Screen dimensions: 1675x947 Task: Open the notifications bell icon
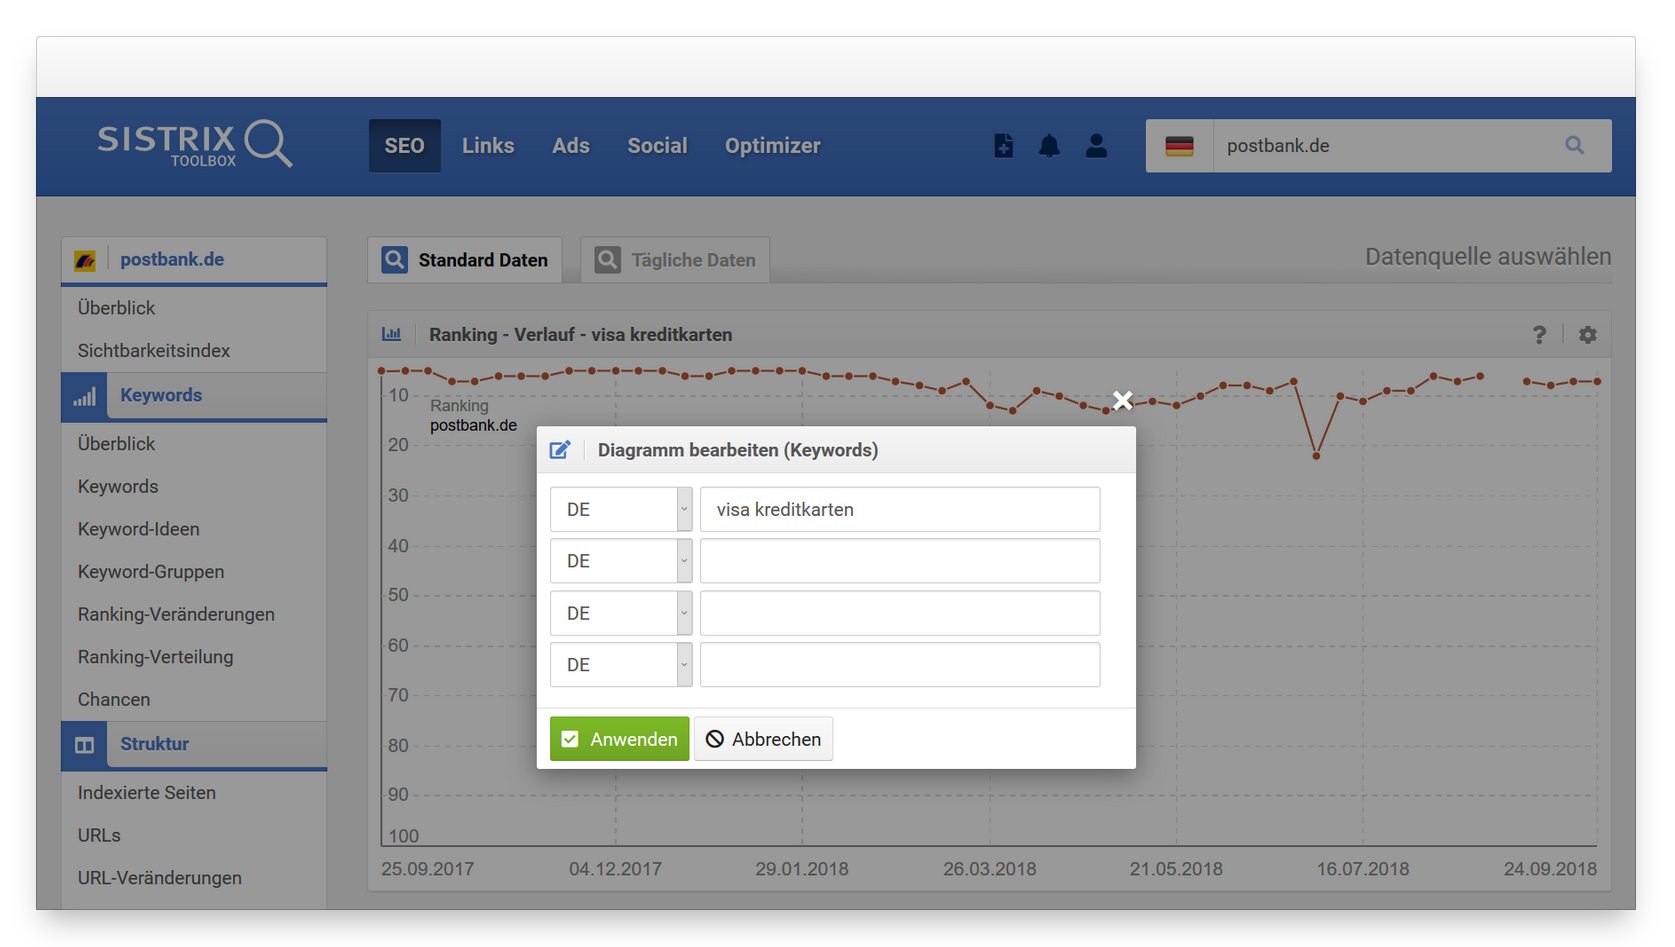(x=1049, y=146)
